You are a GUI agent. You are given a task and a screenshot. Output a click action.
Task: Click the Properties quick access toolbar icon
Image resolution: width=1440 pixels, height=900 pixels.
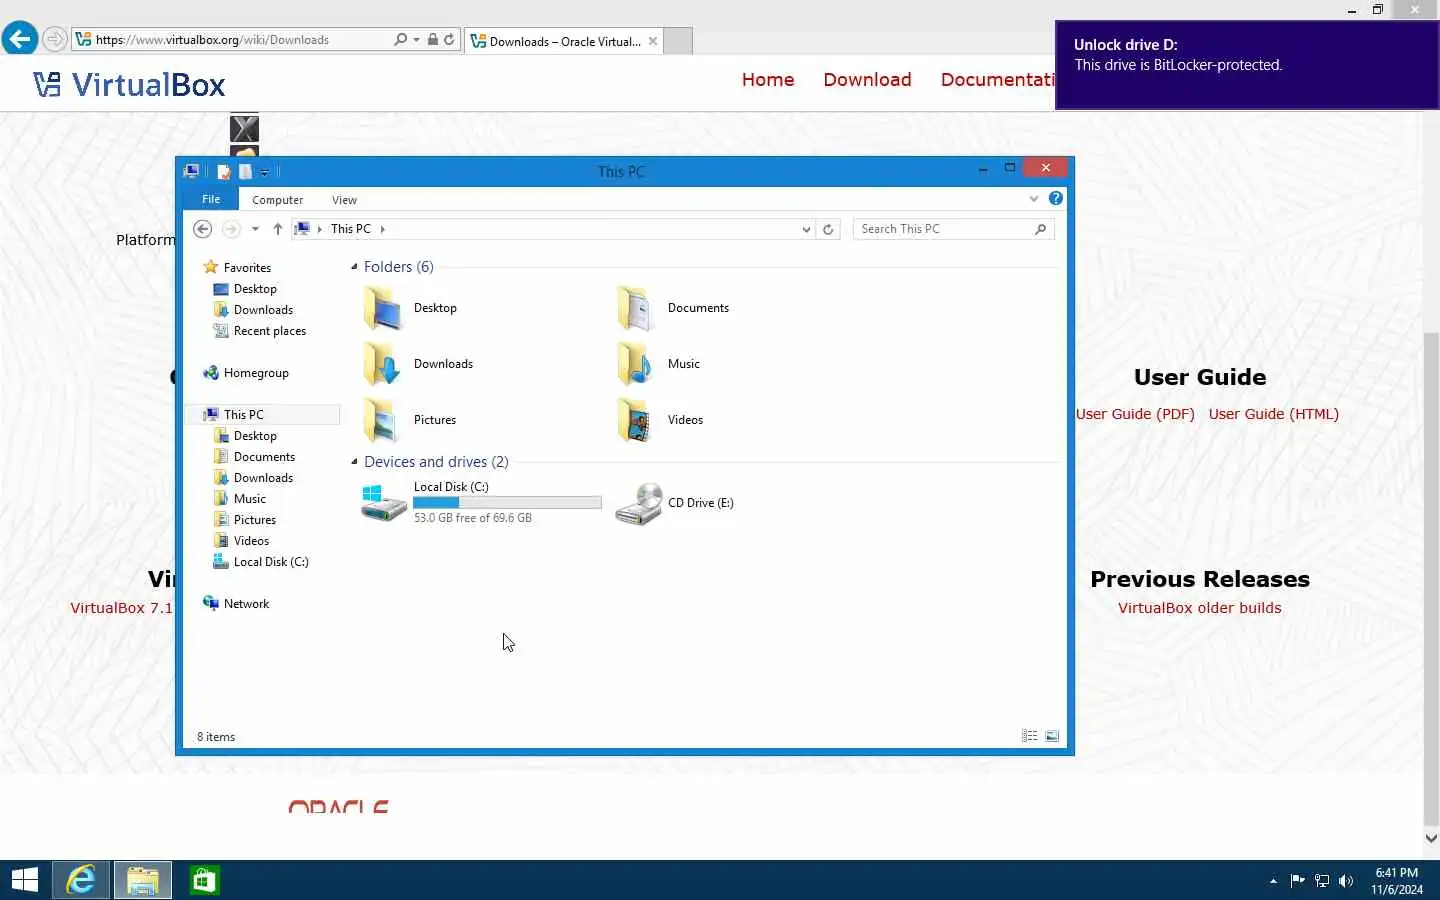224,172
